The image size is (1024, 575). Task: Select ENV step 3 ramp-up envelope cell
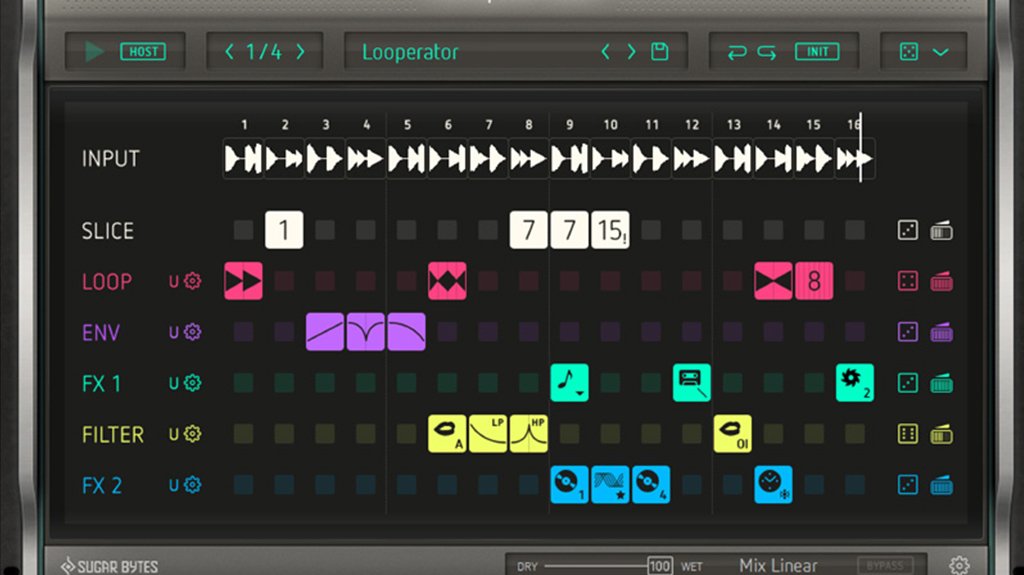[325, 332]
